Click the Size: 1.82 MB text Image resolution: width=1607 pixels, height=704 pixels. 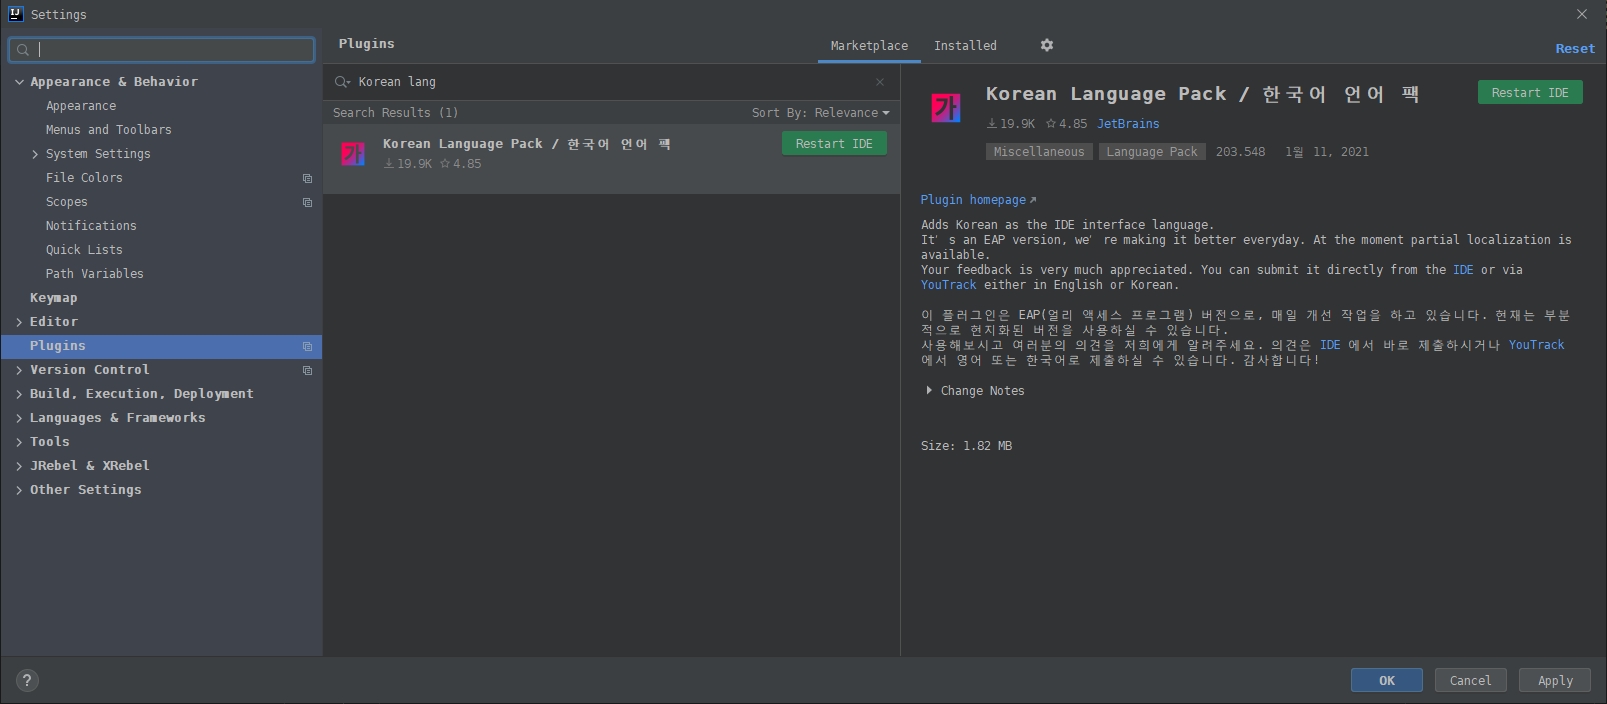click(x=966, y=446)
